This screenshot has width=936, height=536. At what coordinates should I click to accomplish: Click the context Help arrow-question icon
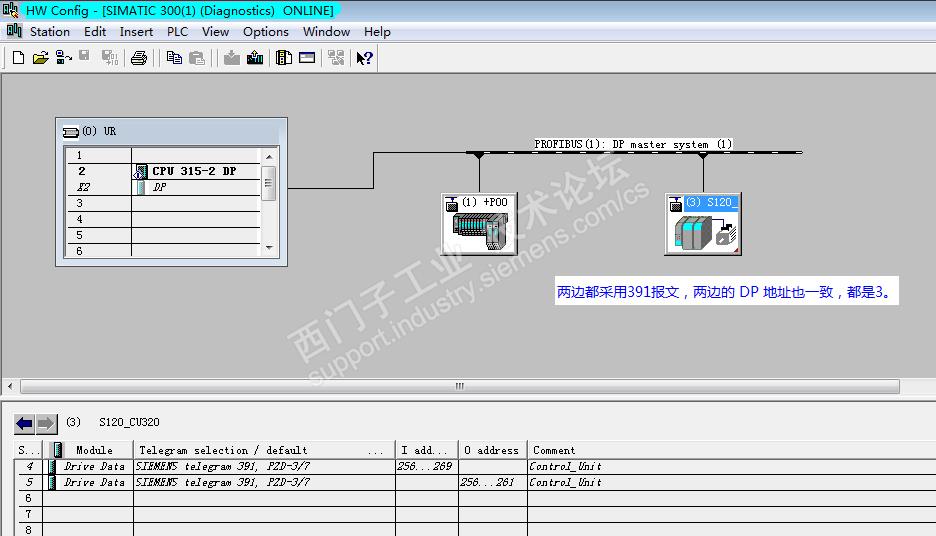click(x=364, y=58)
